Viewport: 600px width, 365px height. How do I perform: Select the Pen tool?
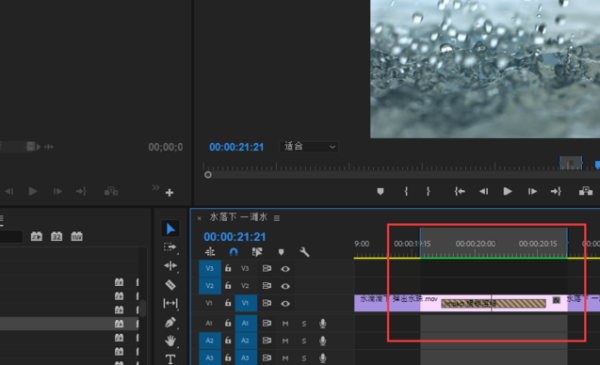point(170,323)
